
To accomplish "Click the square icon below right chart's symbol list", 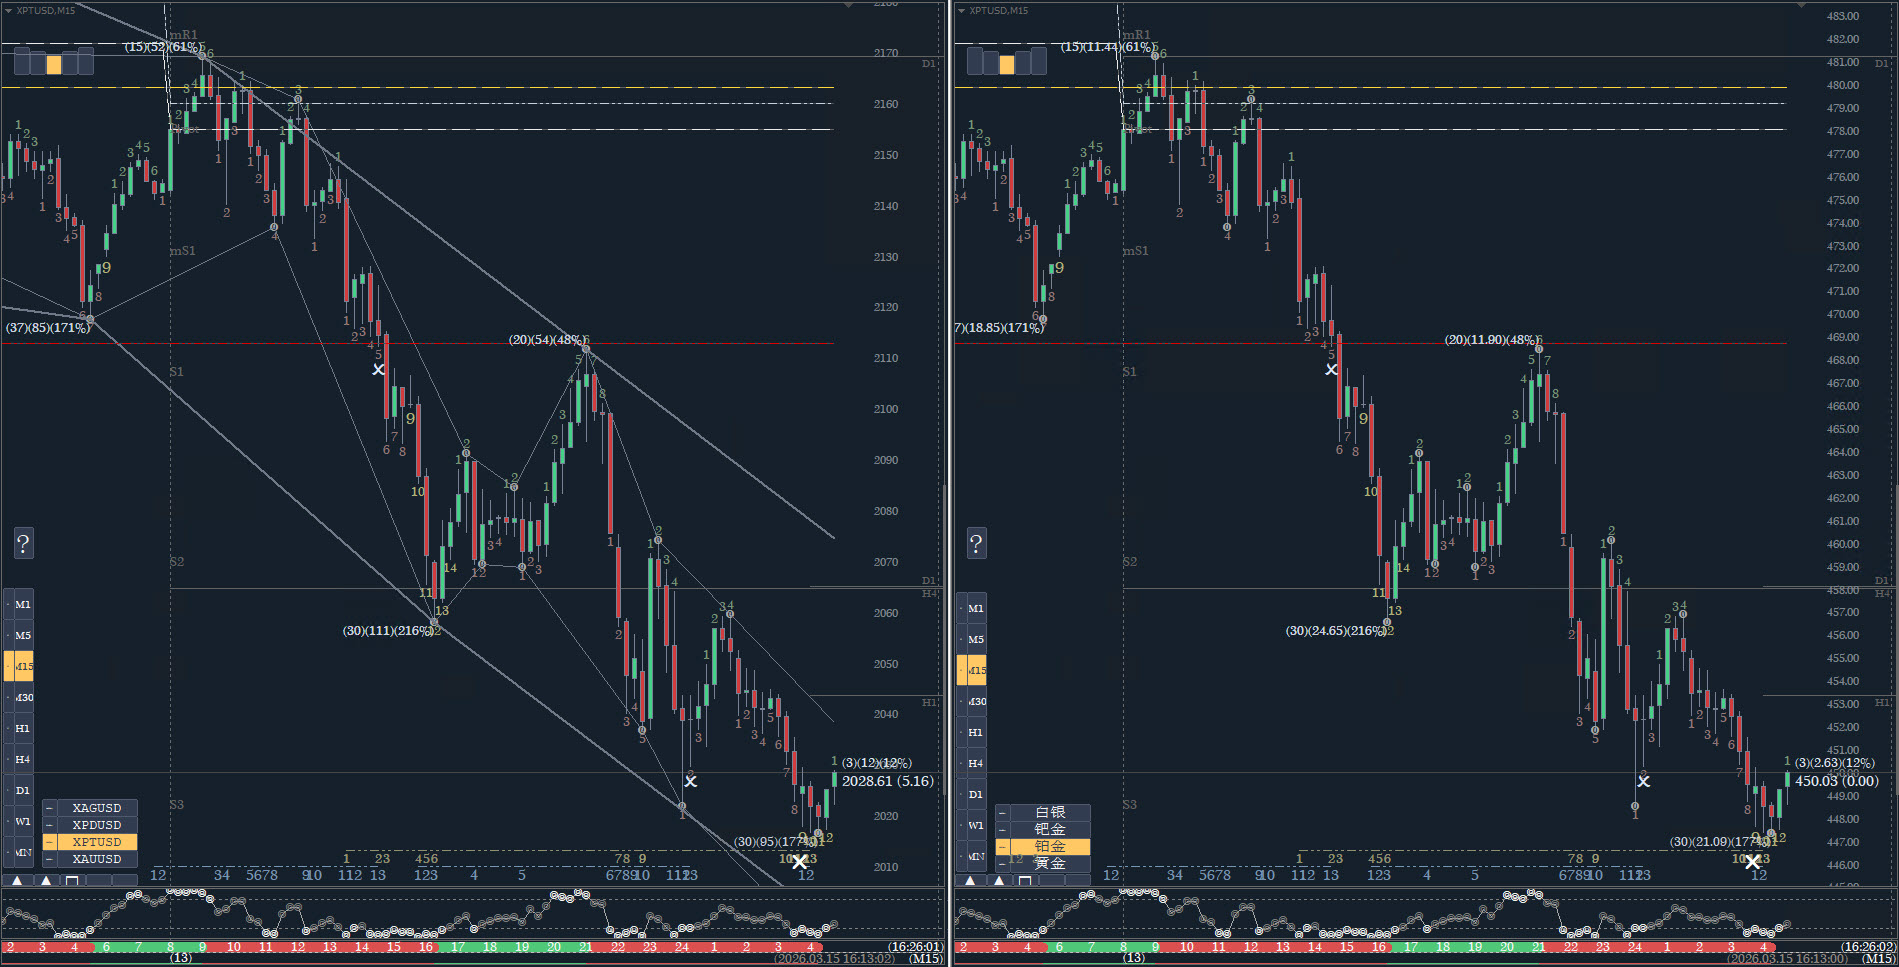I will pyautogui.click(x=1025, y=881).
